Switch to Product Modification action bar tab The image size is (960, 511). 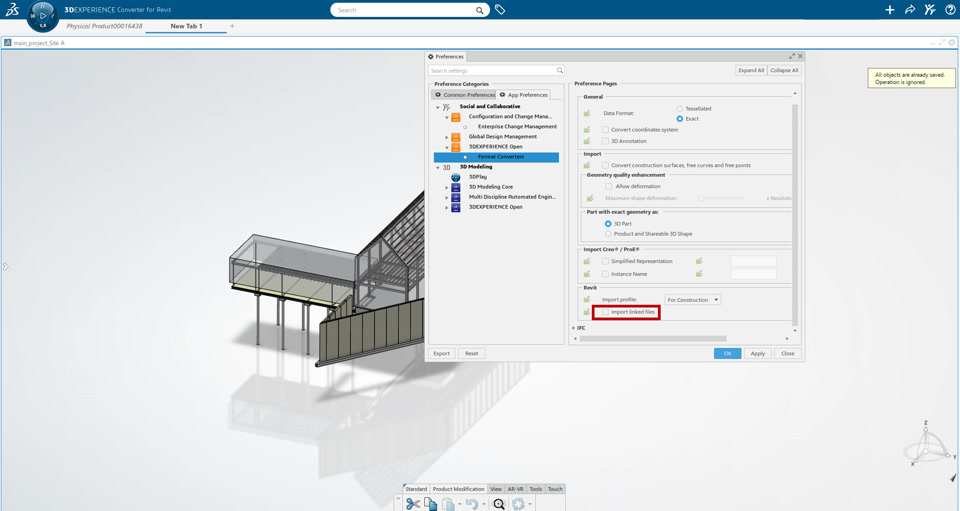tap(459, 489)
